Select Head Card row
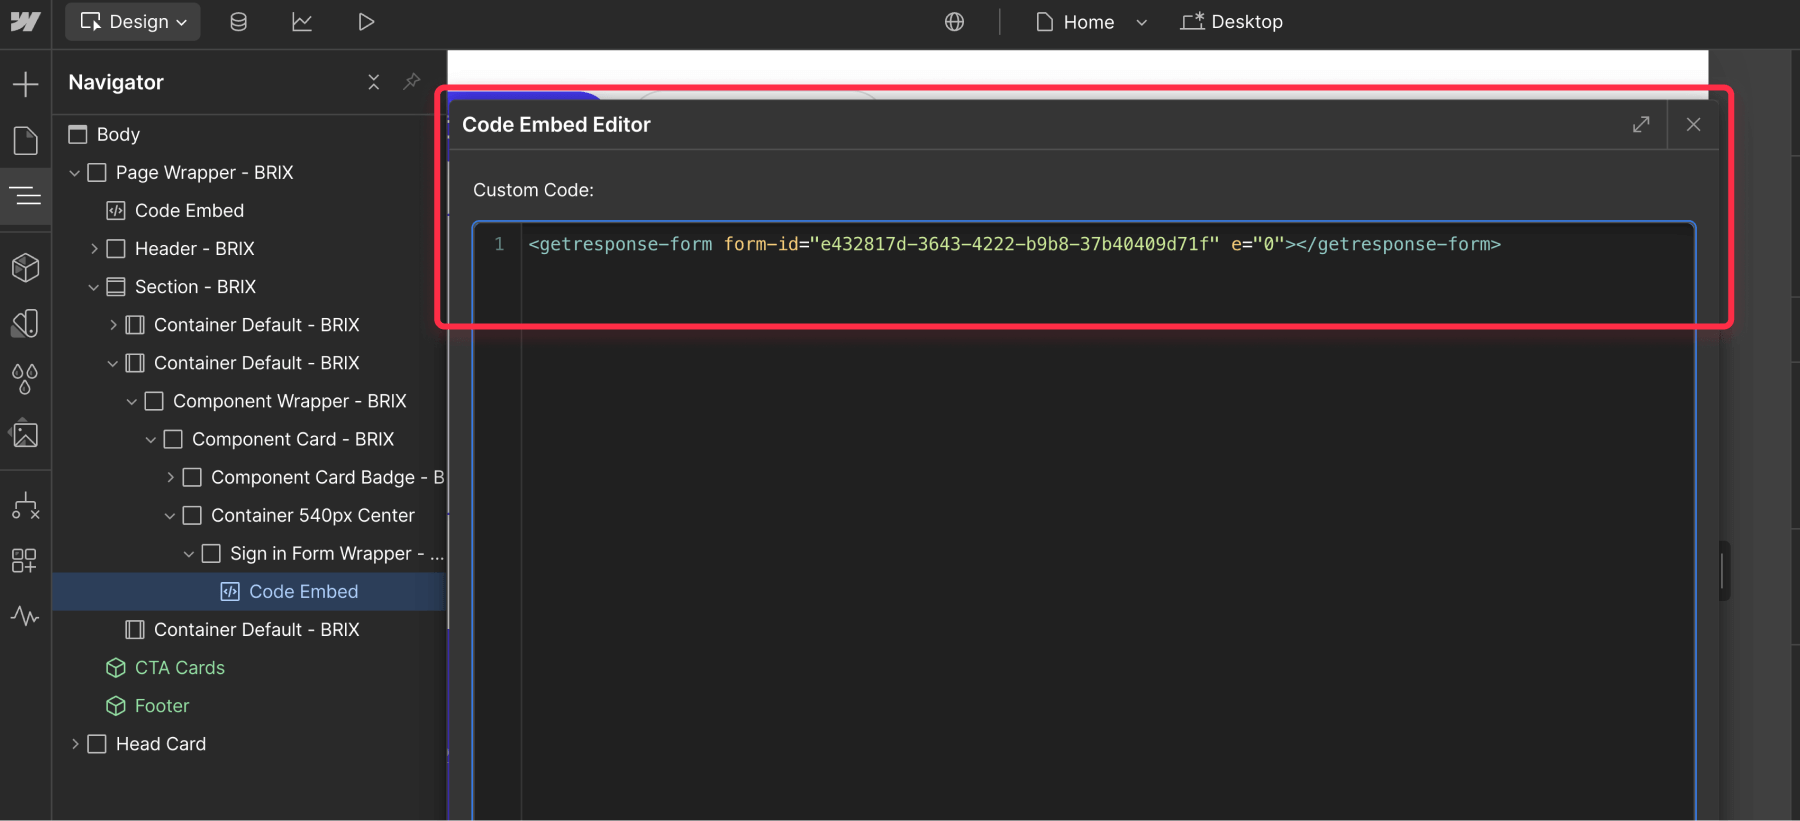This screenshot has width=1800, height=821. click(x=249, y=744)
